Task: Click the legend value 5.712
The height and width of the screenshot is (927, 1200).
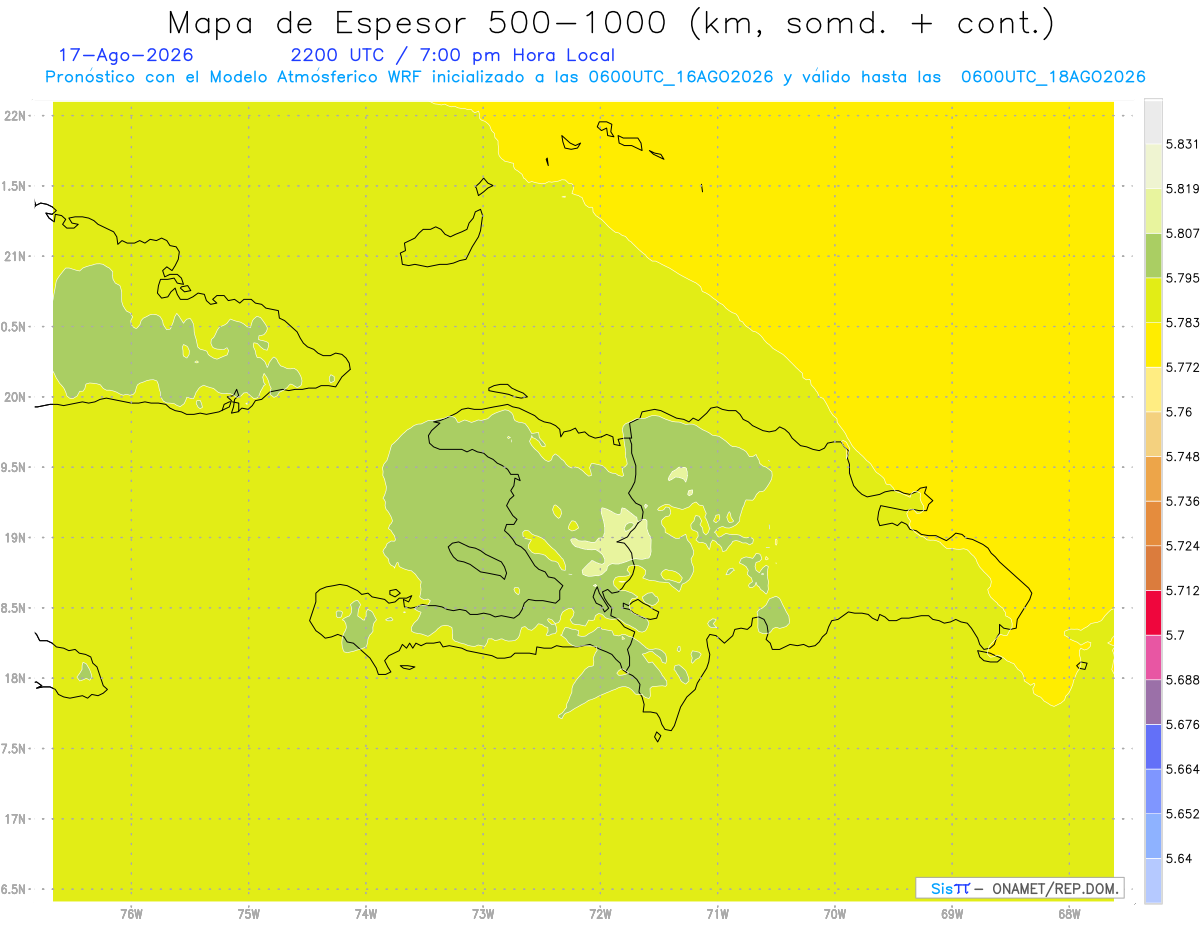Action: pyautogui.click(x=1182, y=590)
